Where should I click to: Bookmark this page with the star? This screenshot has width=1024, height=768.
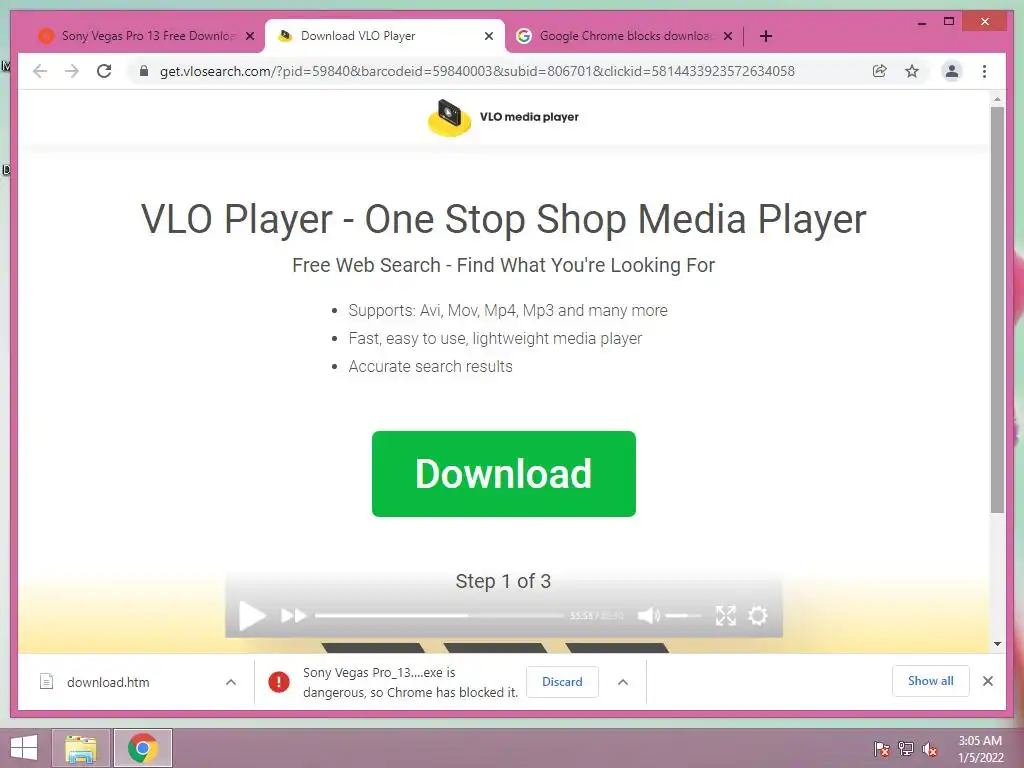tap(912, 71)
